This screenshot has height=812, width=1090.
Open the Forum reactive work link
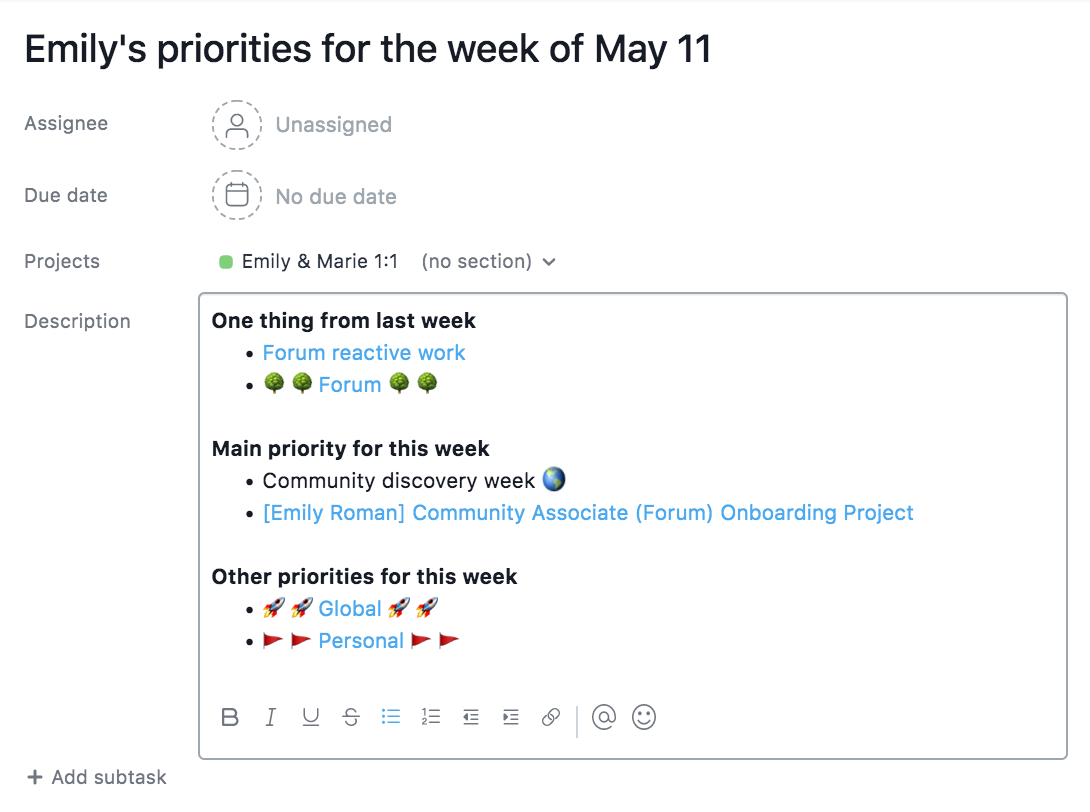point(364,353)
